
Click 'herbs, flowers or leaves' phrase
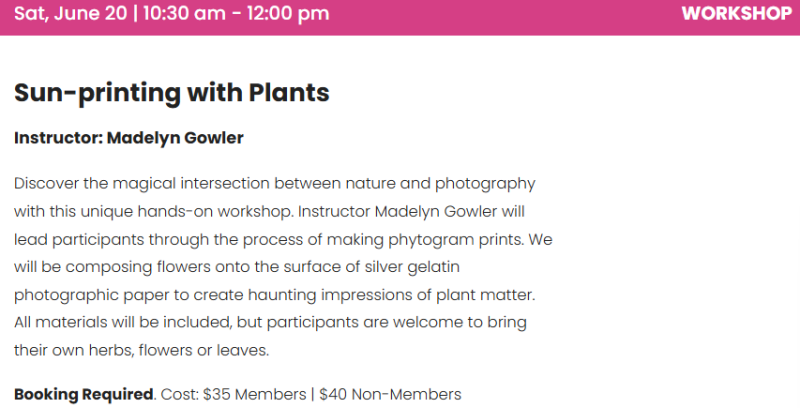coord(179,350)
